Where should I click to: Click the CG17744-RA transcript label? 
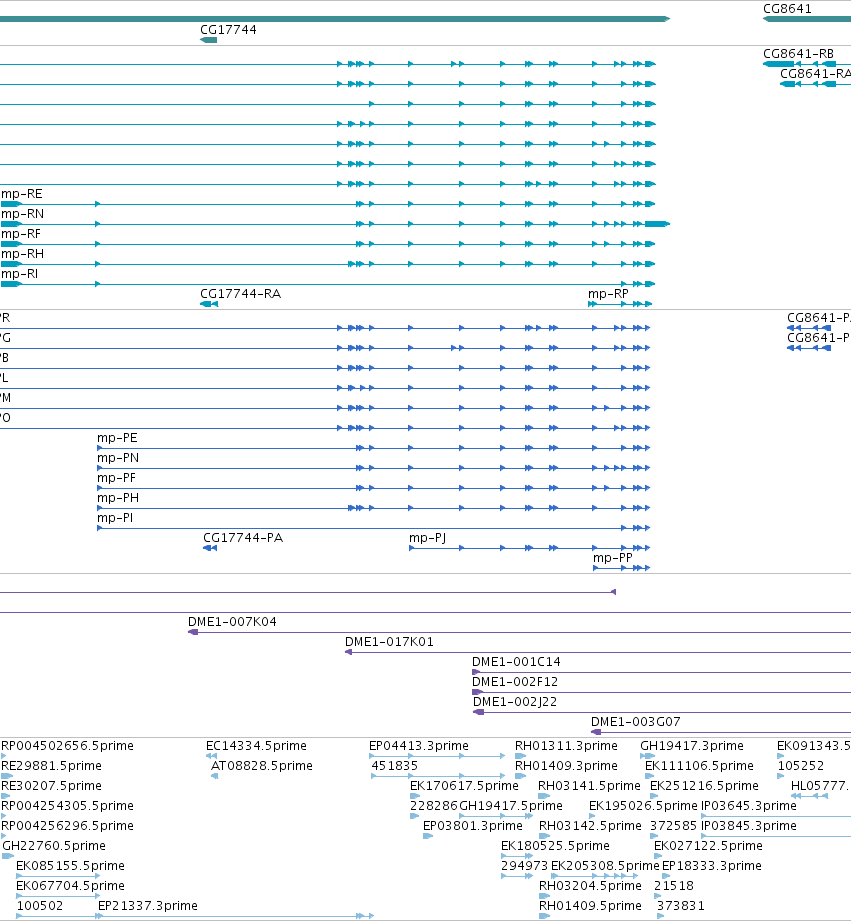(241, 294)
